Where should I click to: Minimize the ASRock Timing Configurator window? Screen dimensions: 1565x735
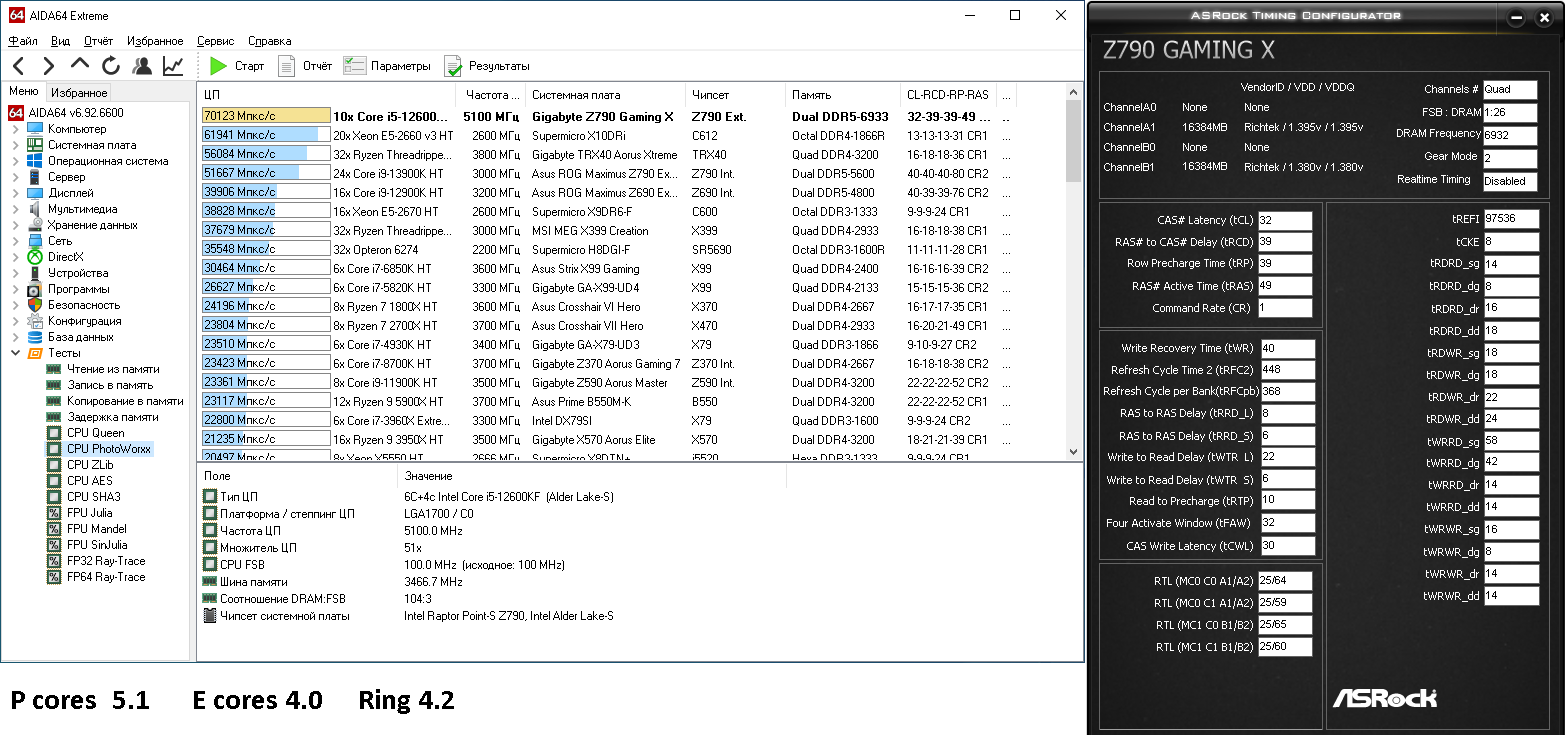pos(1516,17)
